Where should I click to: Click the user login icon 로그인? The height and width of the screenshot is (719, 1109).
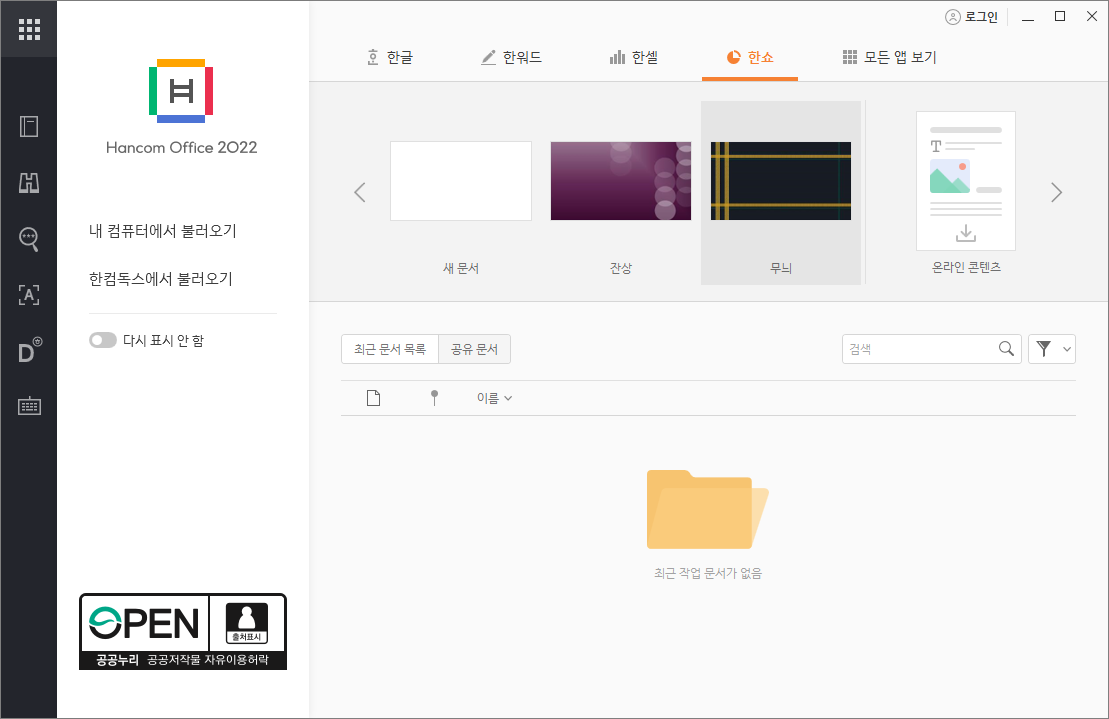[953, 17]
